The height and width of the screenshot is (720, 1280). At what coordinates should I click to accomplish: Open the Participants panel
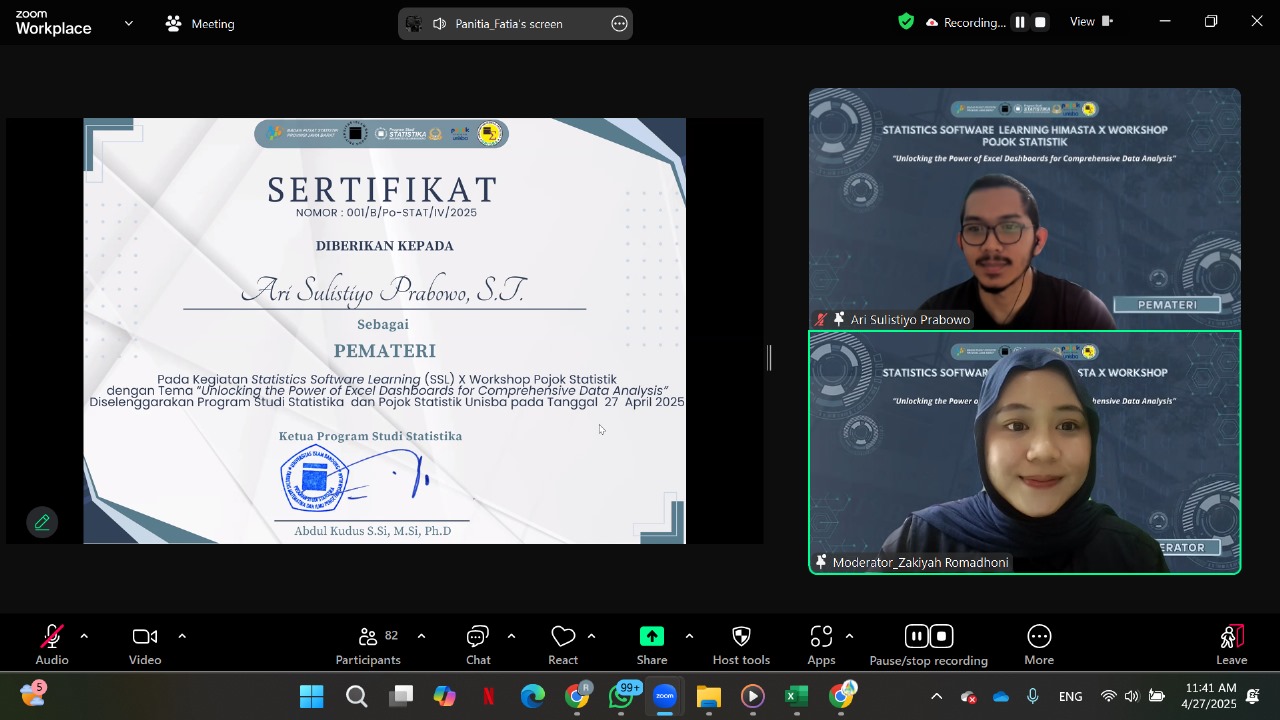pyautogui.click(x=368, y=645)
